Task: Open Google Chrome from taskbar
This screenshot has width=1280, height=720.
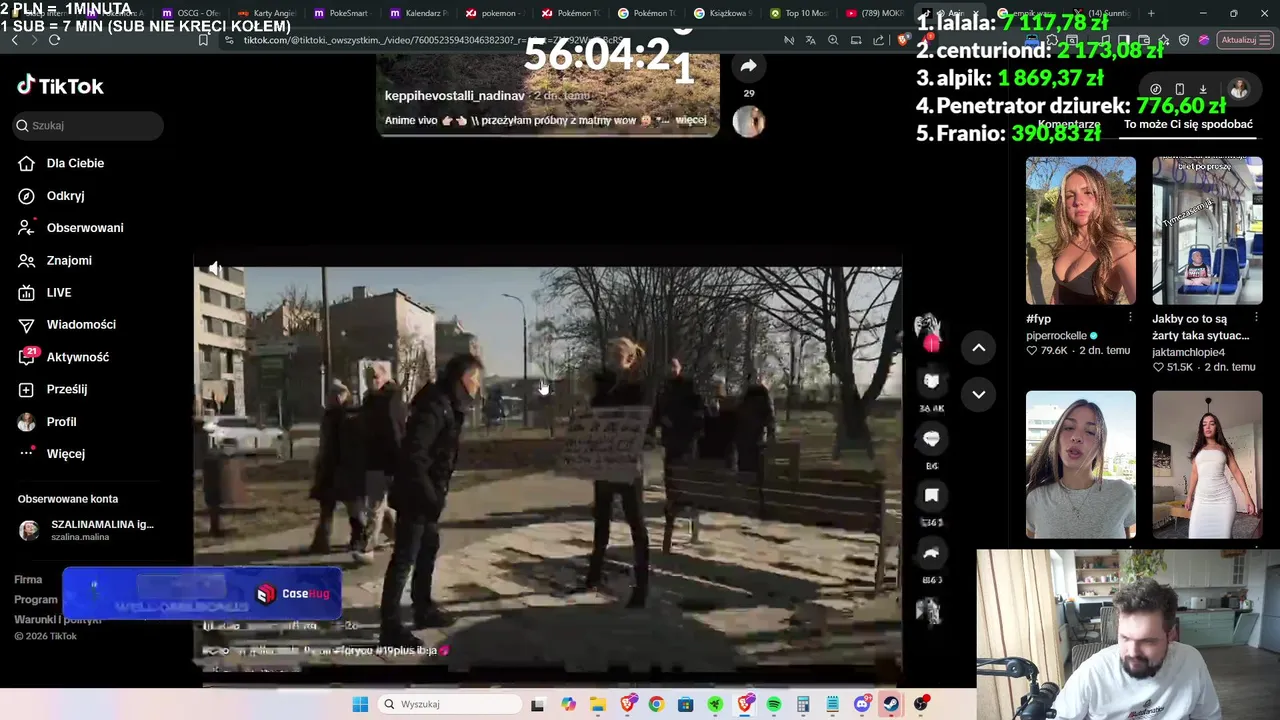Action: tap(656, 704)
